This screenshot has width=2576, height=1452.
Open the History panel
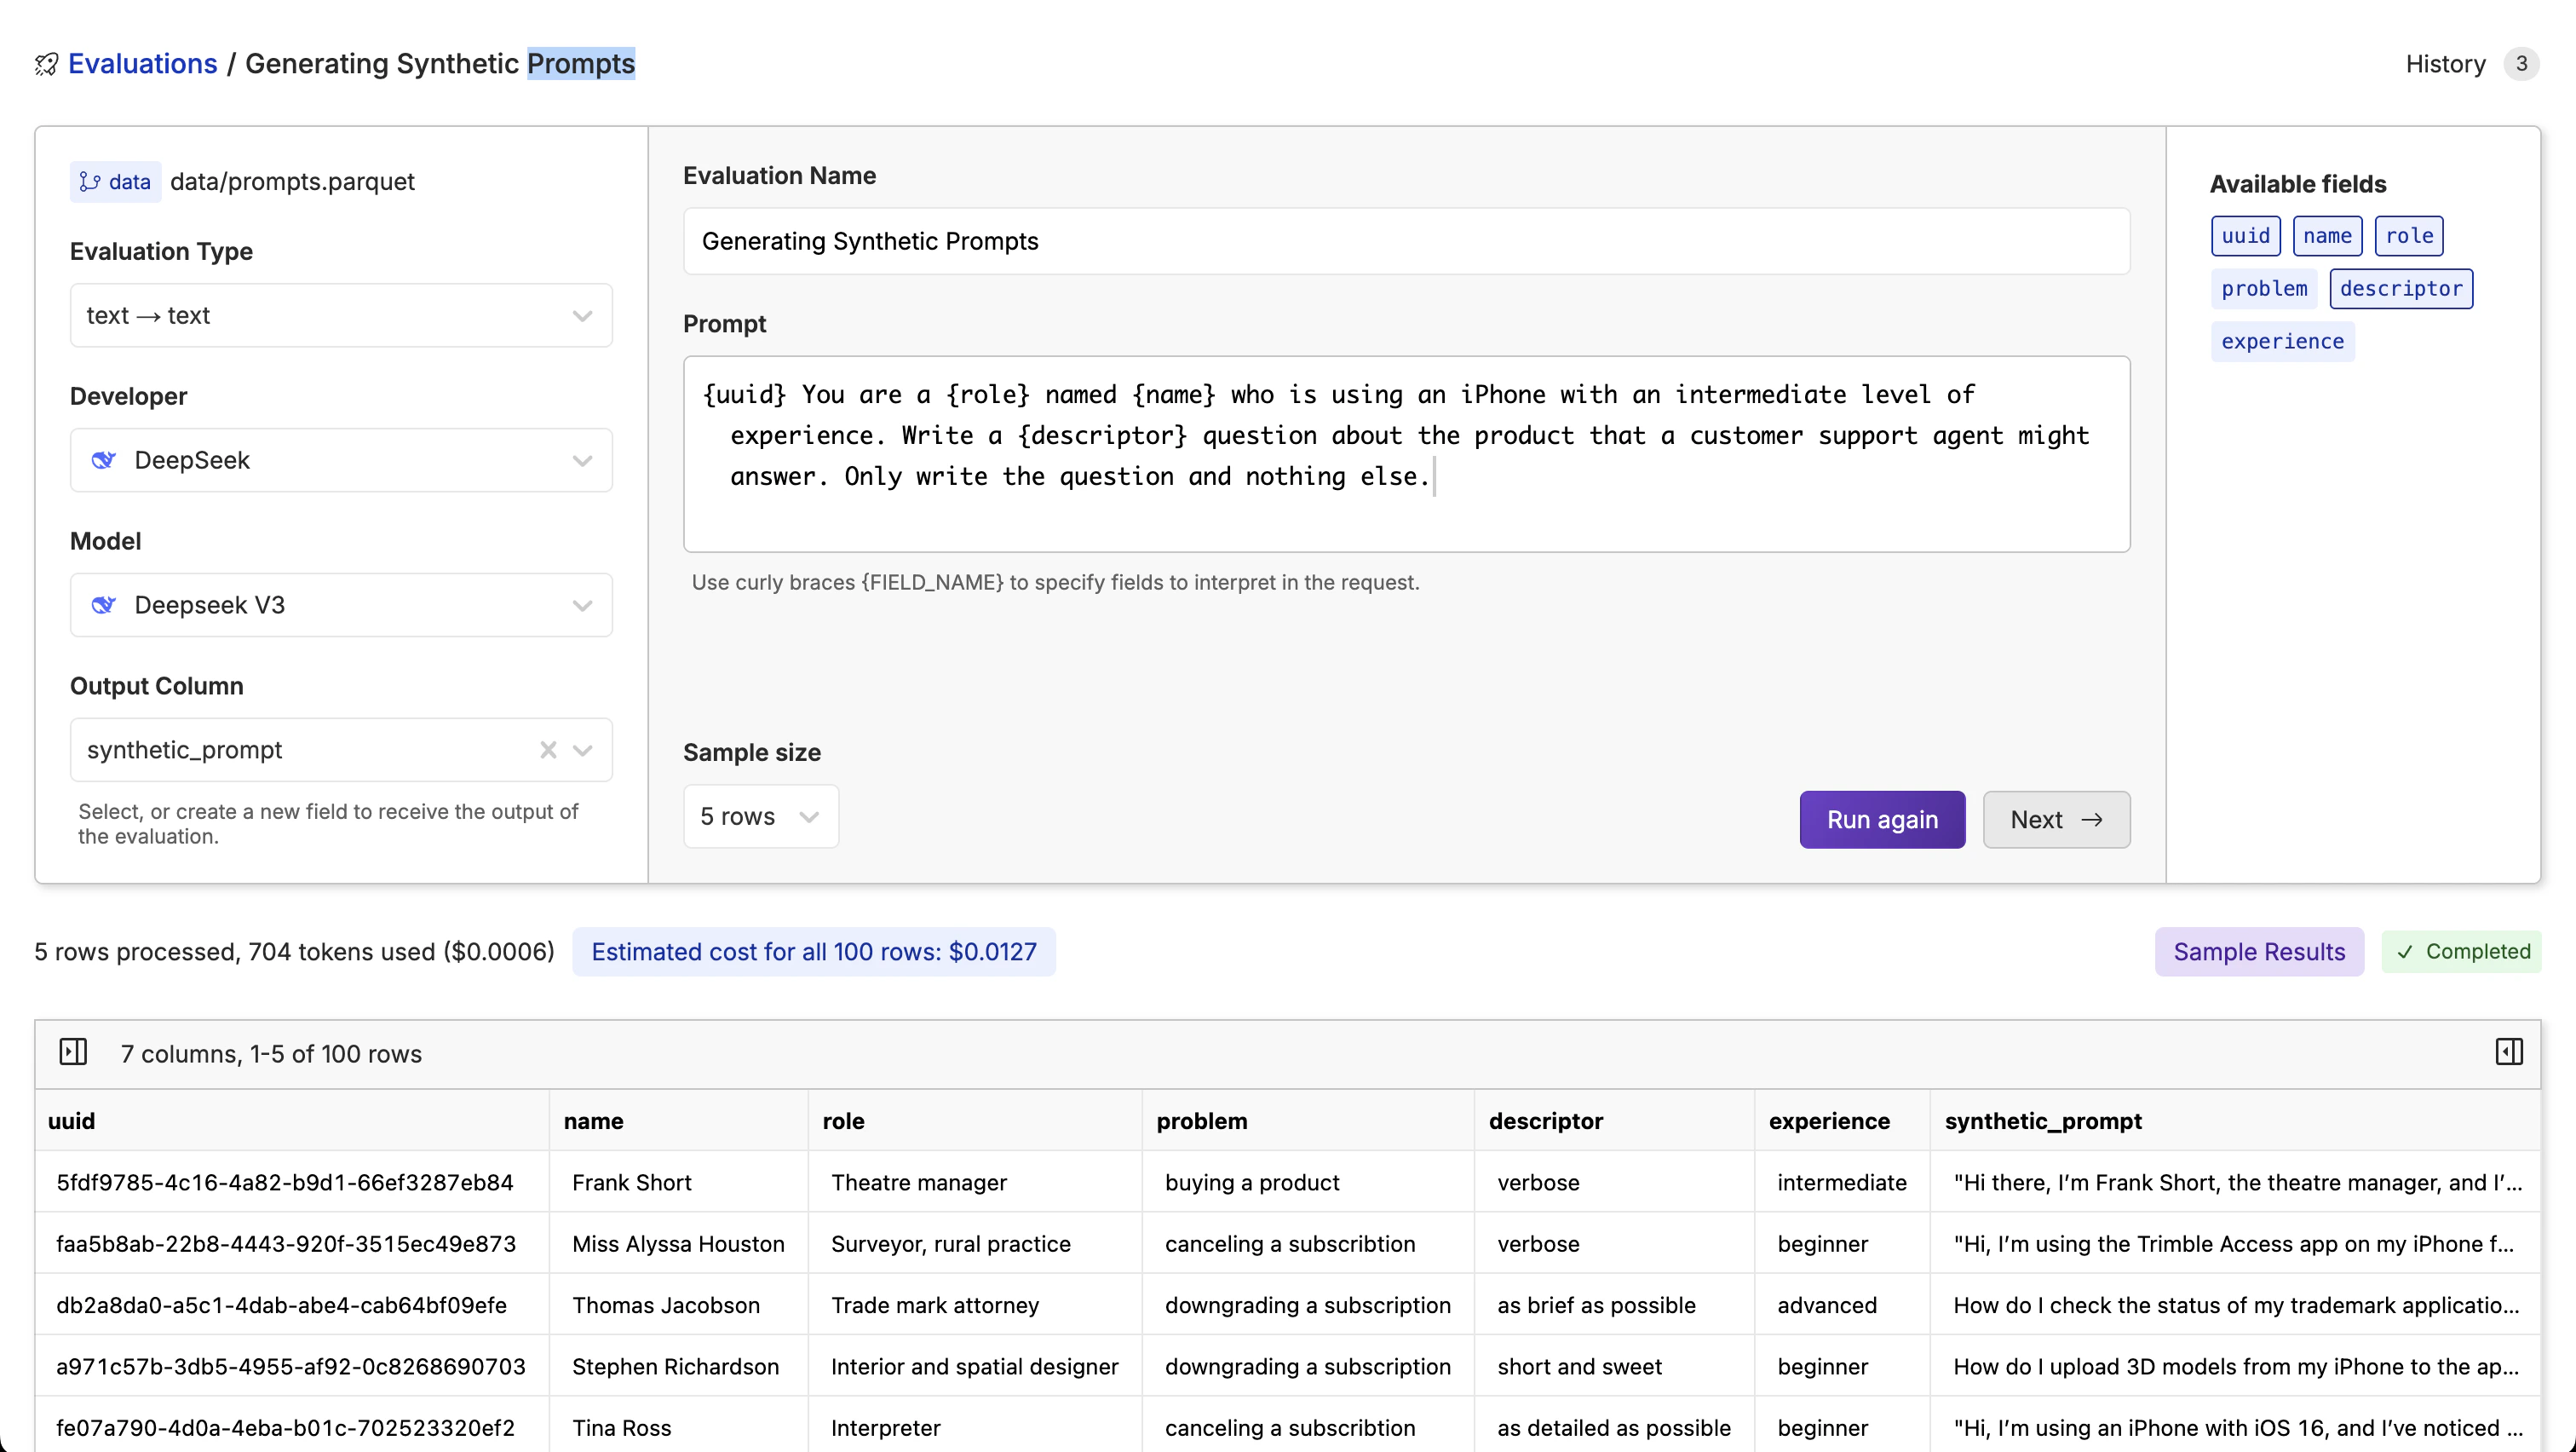pyautogui.click(x=2443, y=63)
